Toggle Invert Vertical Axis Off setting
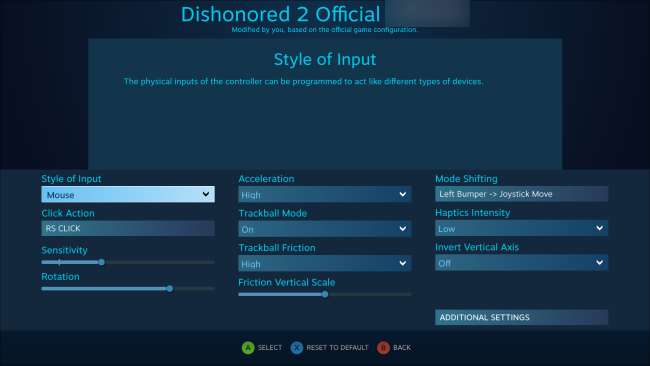The image size is (650, 366). [521, 262]
